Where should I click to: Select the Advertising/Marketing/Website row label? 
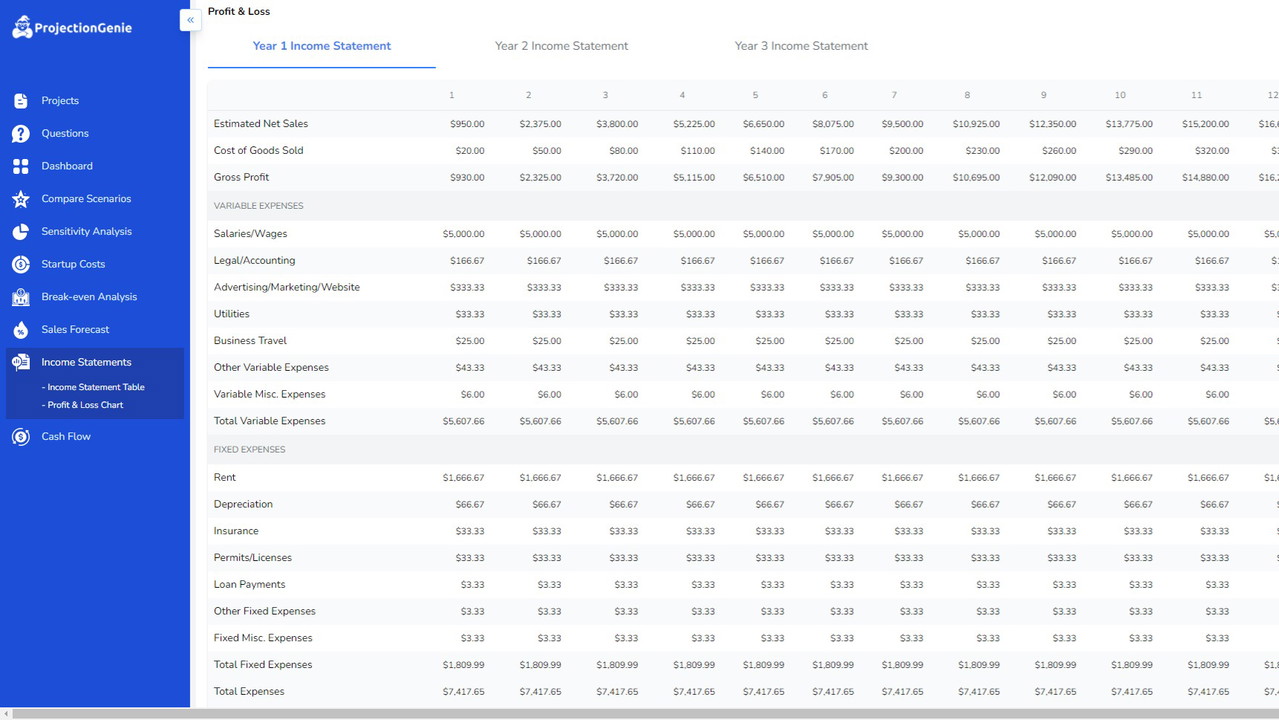287,288
